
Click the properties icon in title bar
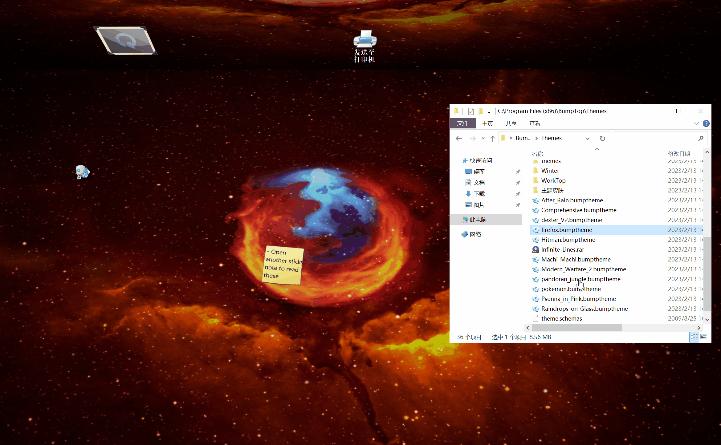point(470,111)
